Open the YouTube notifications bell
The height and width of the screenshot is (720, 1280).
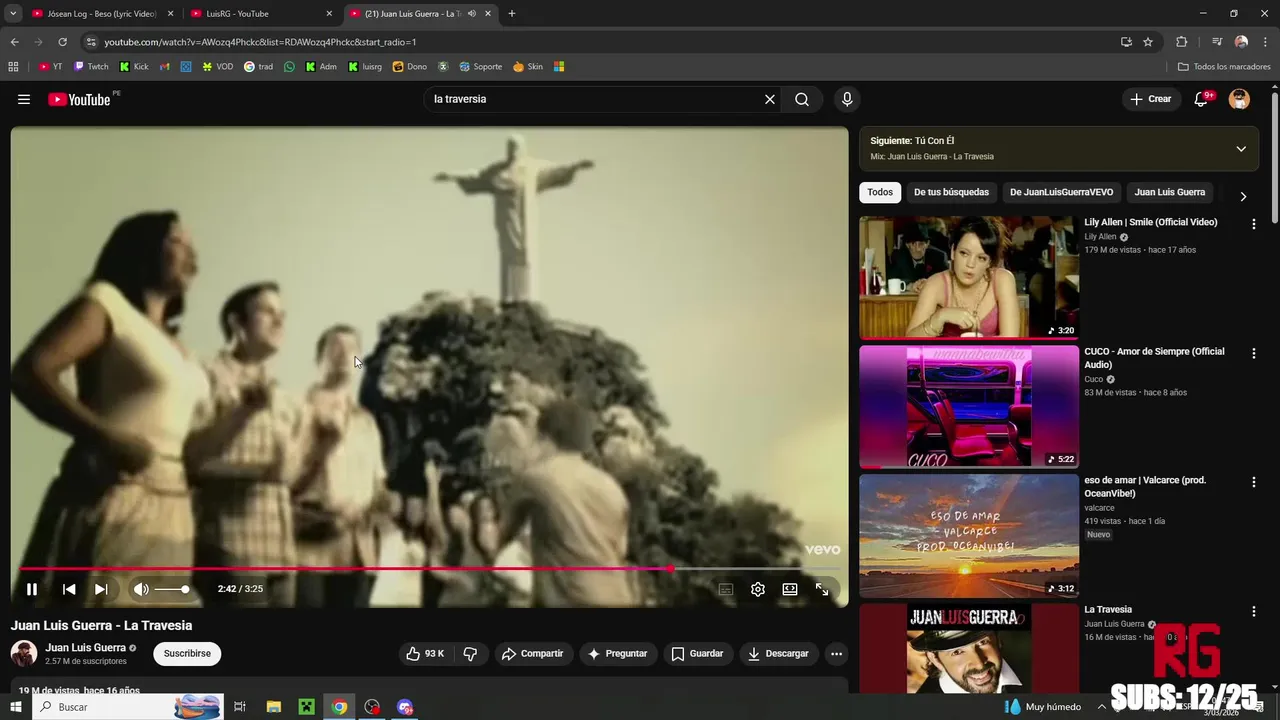1202,99
